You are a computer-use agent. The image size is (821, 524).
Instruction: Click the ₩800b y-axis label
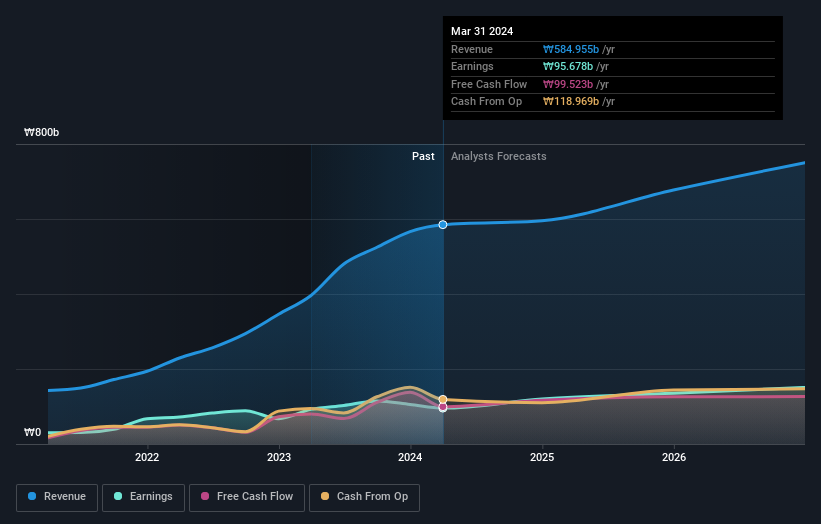41,132
